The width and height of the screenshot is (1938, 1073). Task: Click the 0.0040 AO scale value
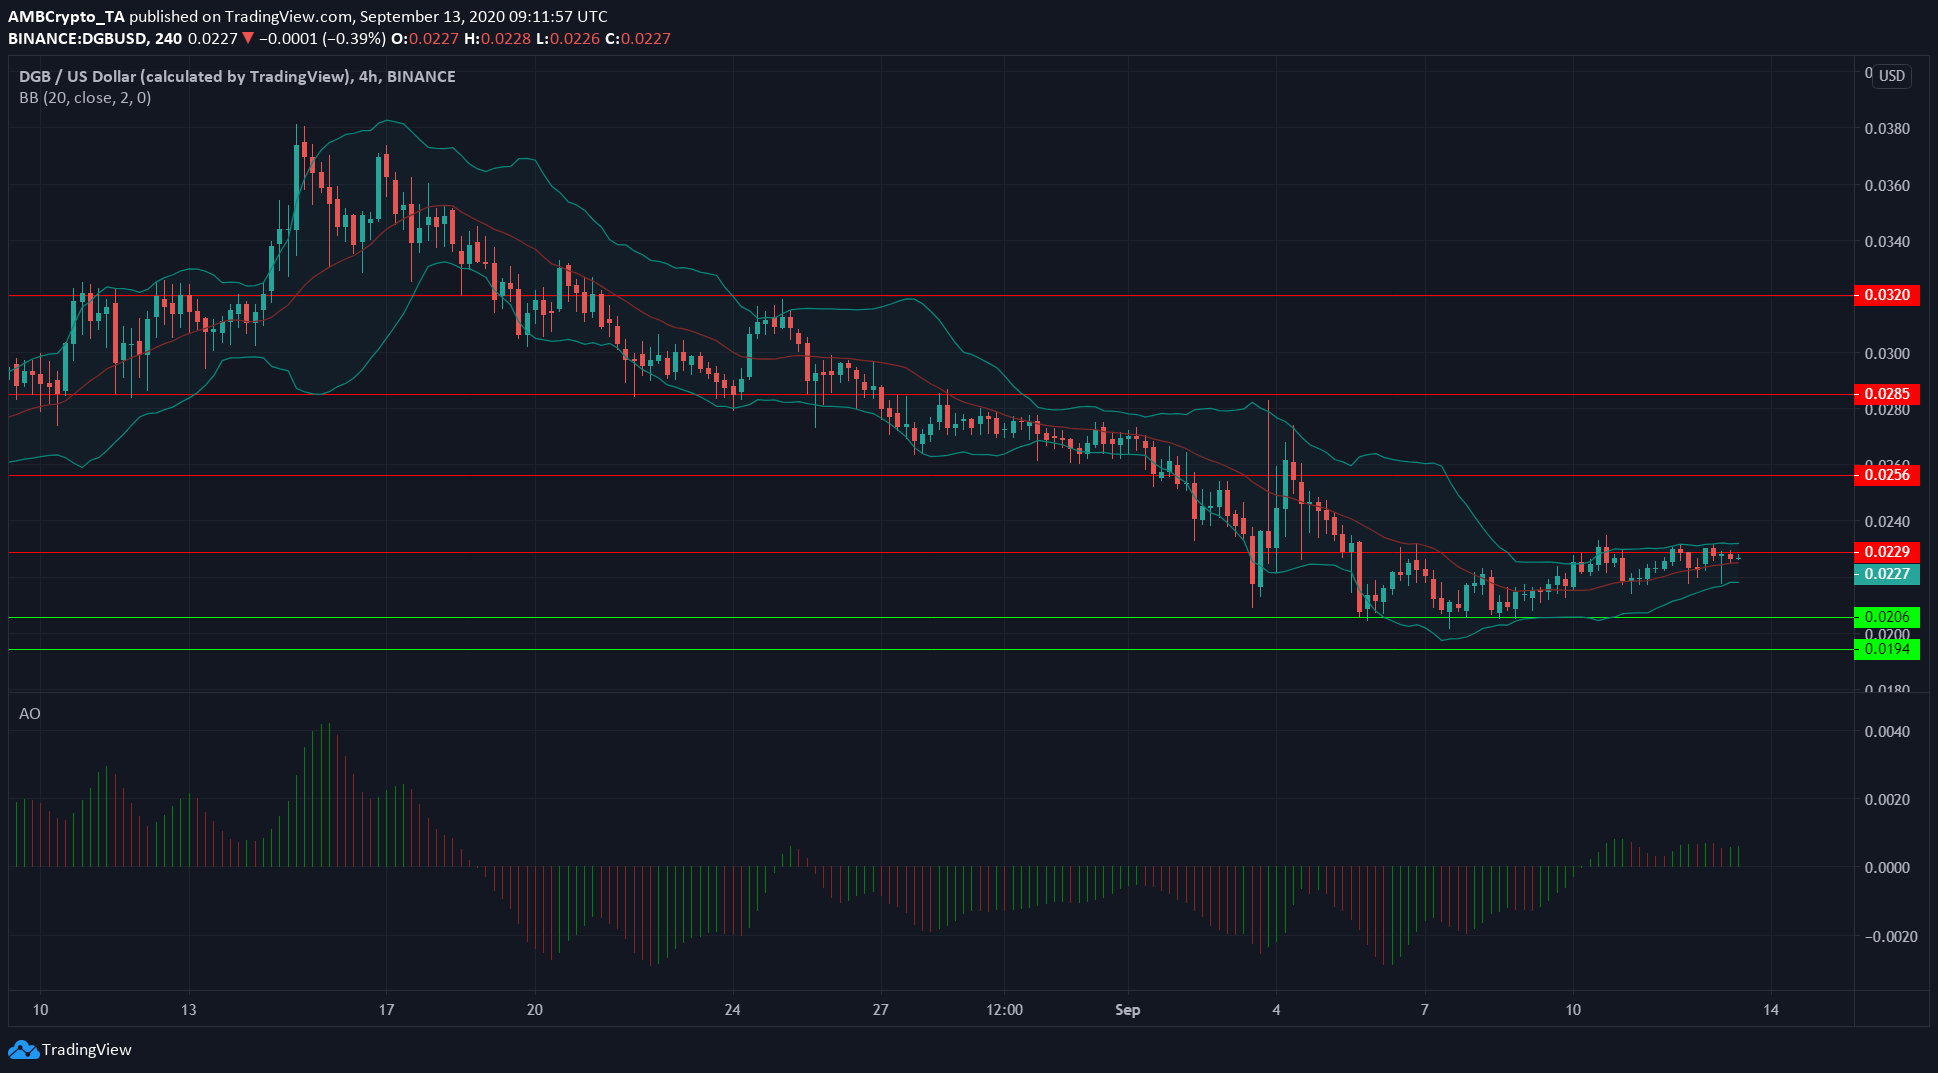(1887, 732)
